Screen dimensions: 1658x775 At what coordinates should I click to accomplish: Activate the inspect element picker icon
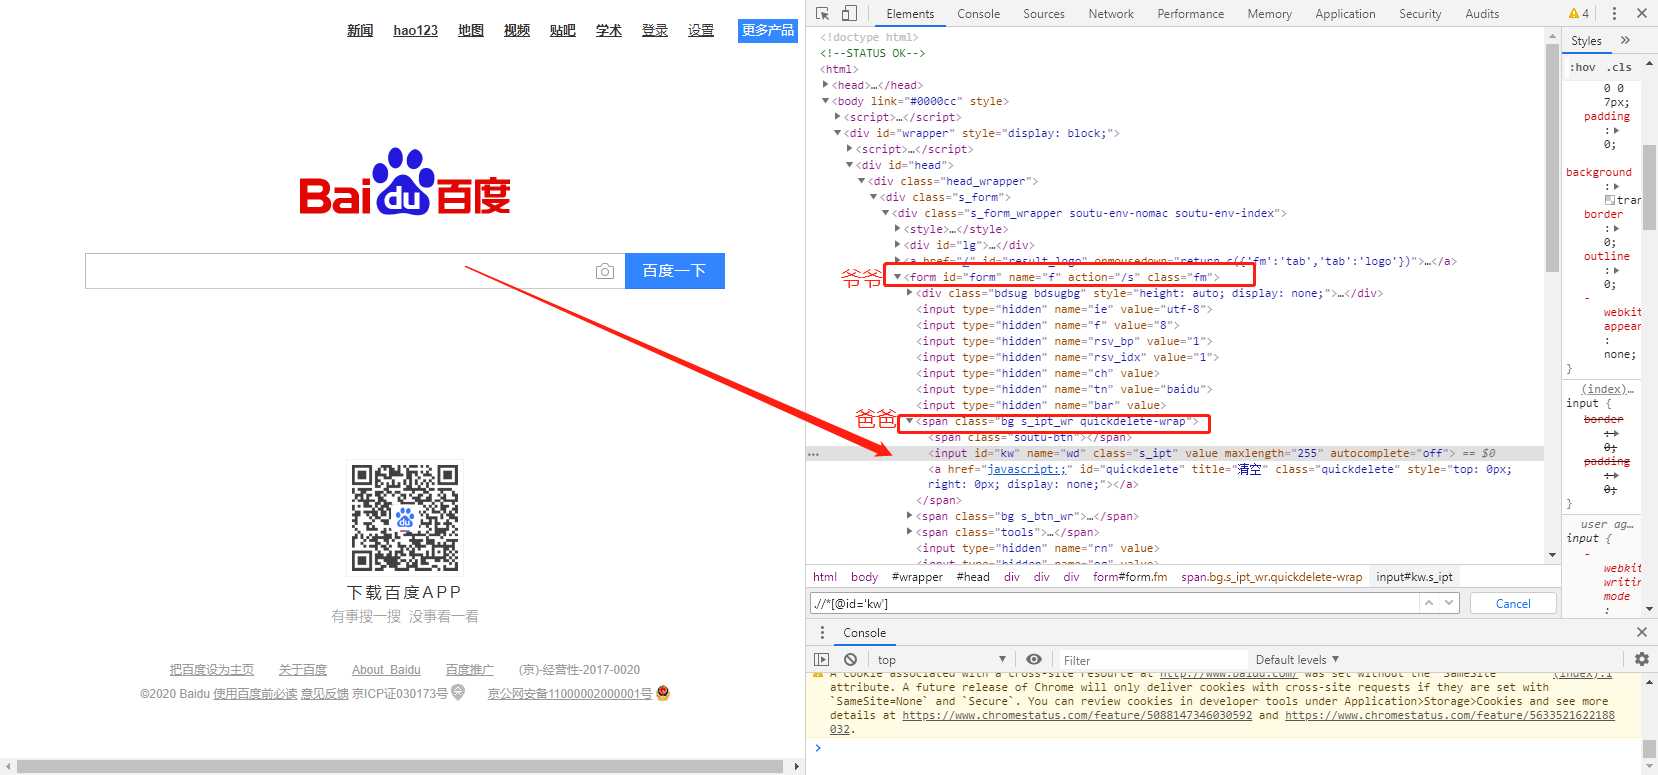823,14
